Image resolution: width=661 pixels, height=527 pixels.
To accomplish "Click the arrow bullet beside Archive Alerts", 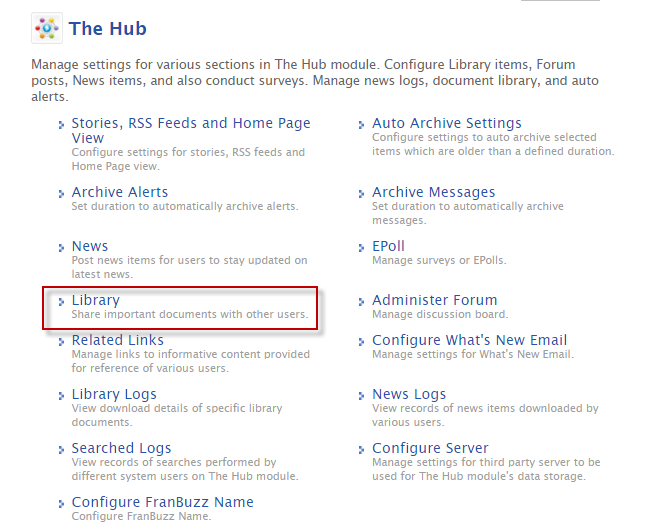I will point(62,194).
